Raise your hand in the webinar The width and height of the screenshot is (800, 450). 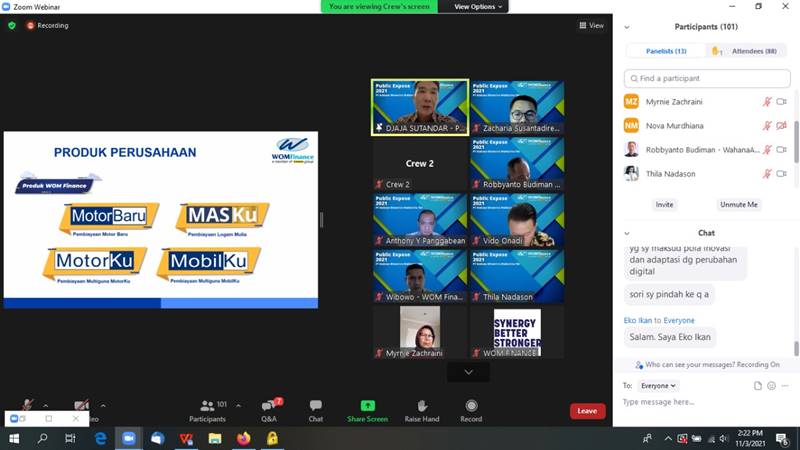click(422, 408)
